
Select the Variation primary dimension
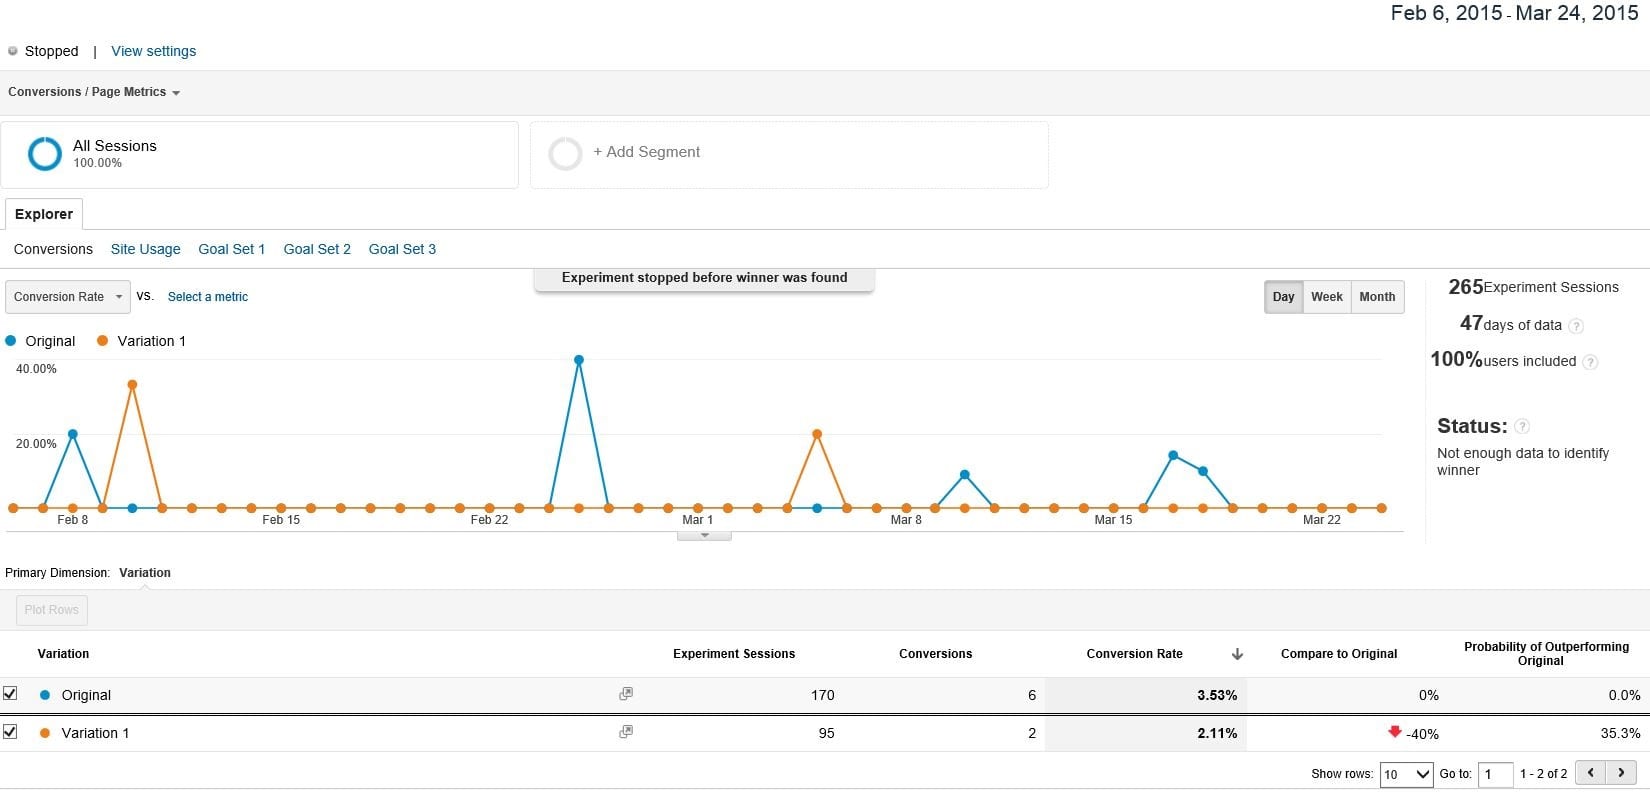[145, 573]
